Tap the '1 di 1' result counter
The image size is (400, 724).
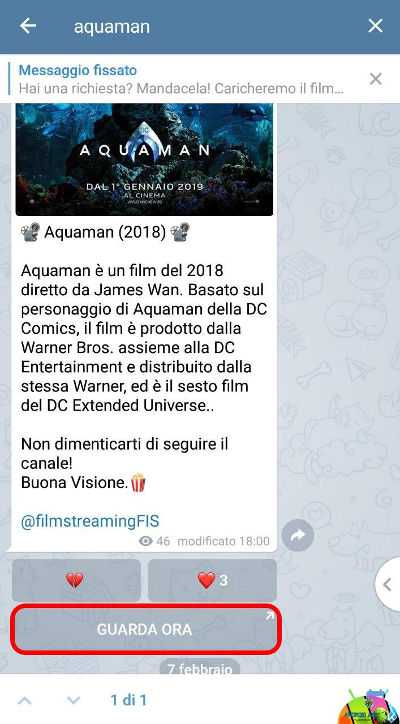[x=128, y=700]
